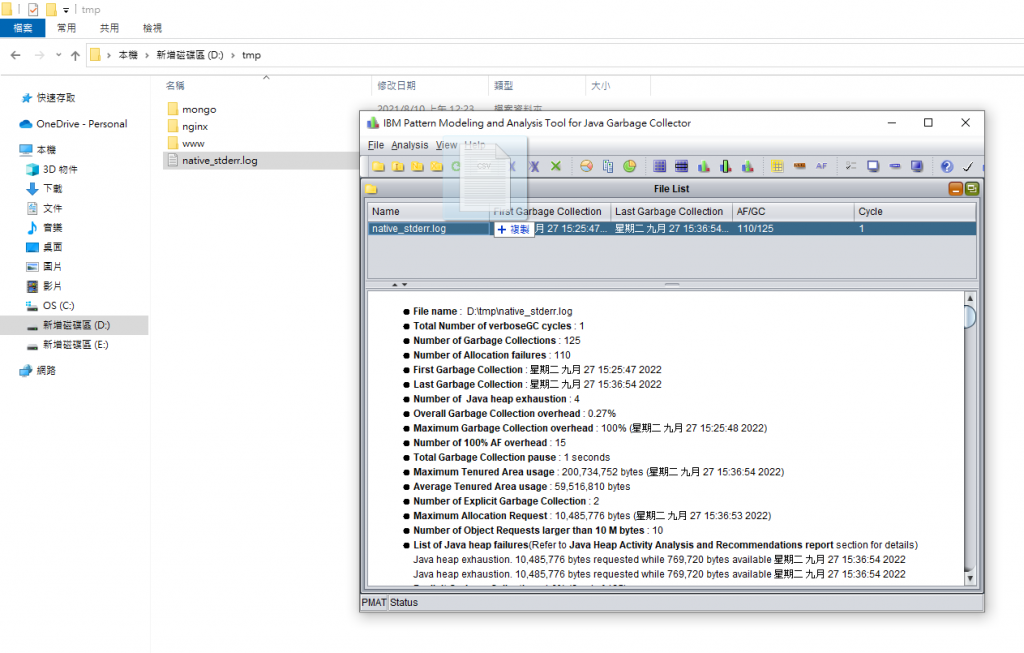
Task: Click the two-documents compare icon in PMAT toolbar
Action: point(608,167)
